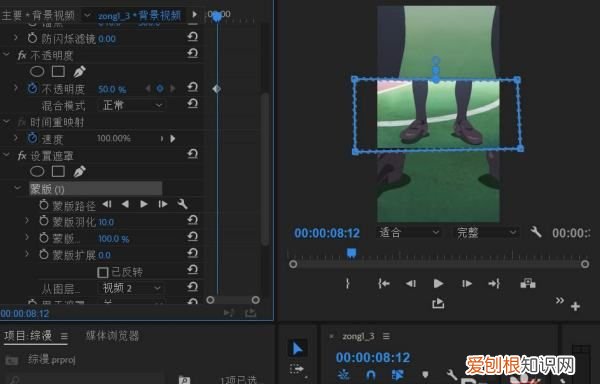Toggle snap magnet in timeline
The height and width of the screenshot is (384, 600).
click(x=370, y=374)
